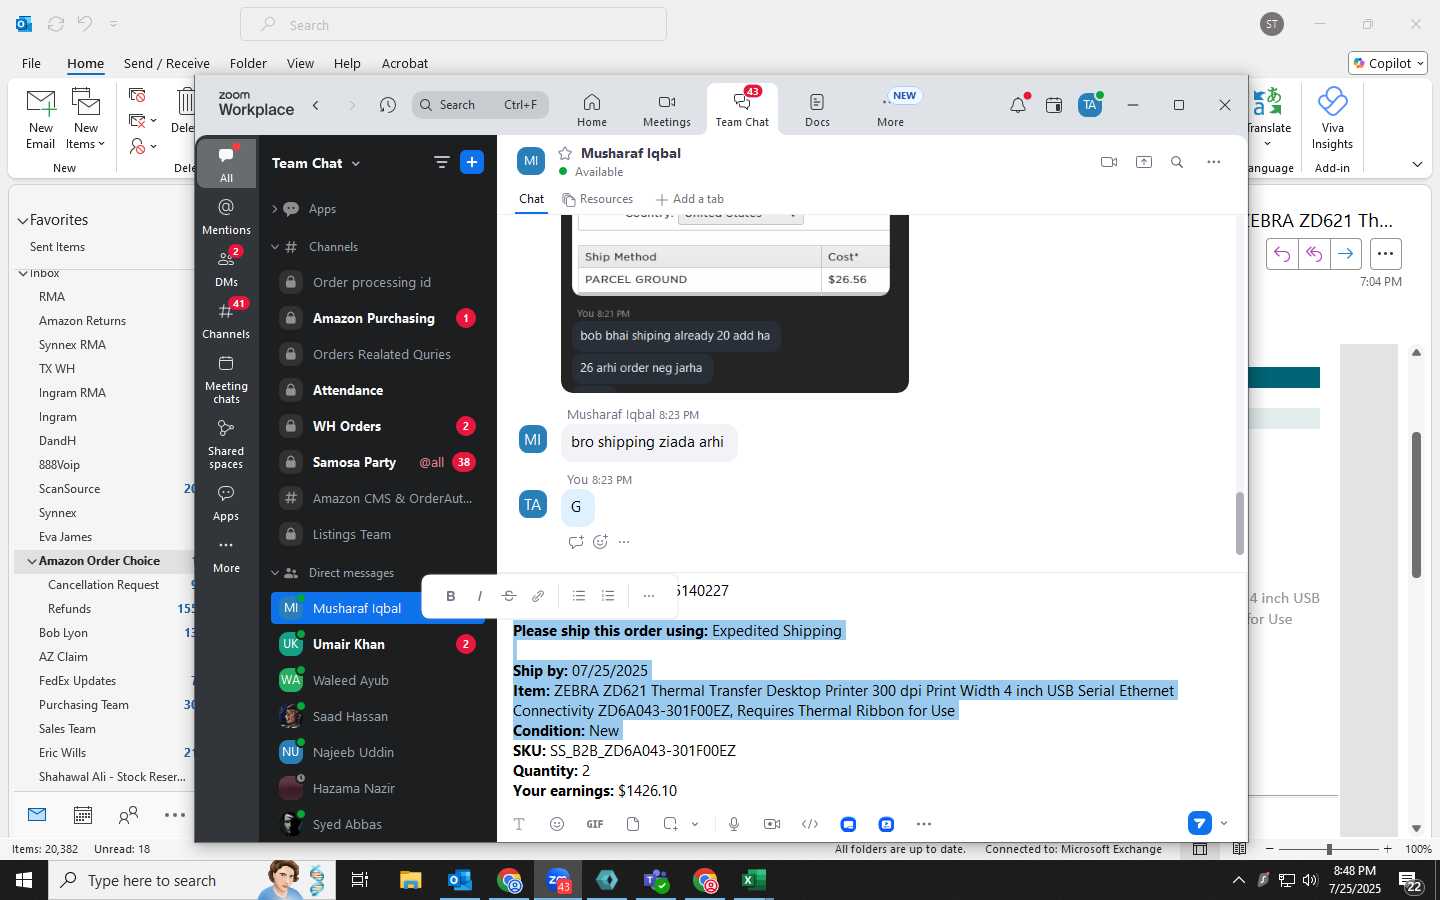Click the Outlook title bar search field
Image resolution: width=1440 pixels, height=900 pixels.
coord(453,25)
